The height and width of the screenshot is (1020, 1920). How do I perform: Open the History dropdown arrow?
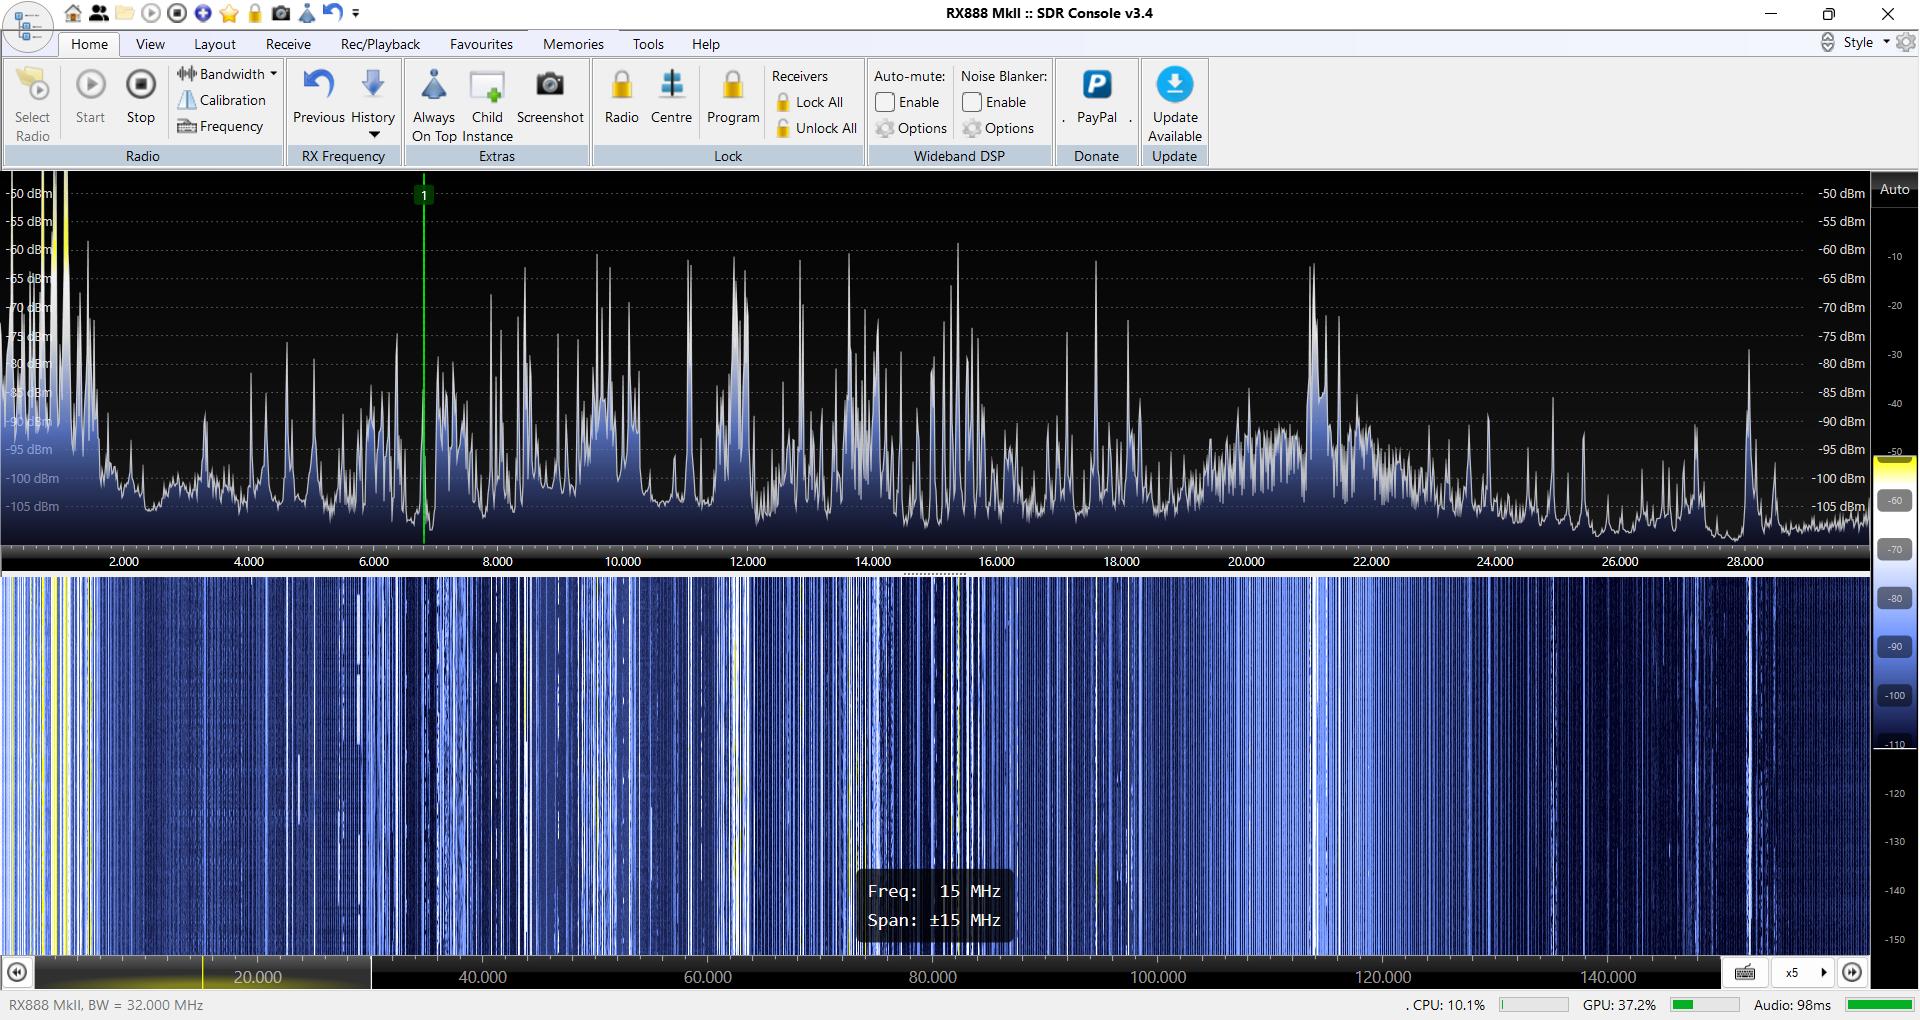(373, 134)
